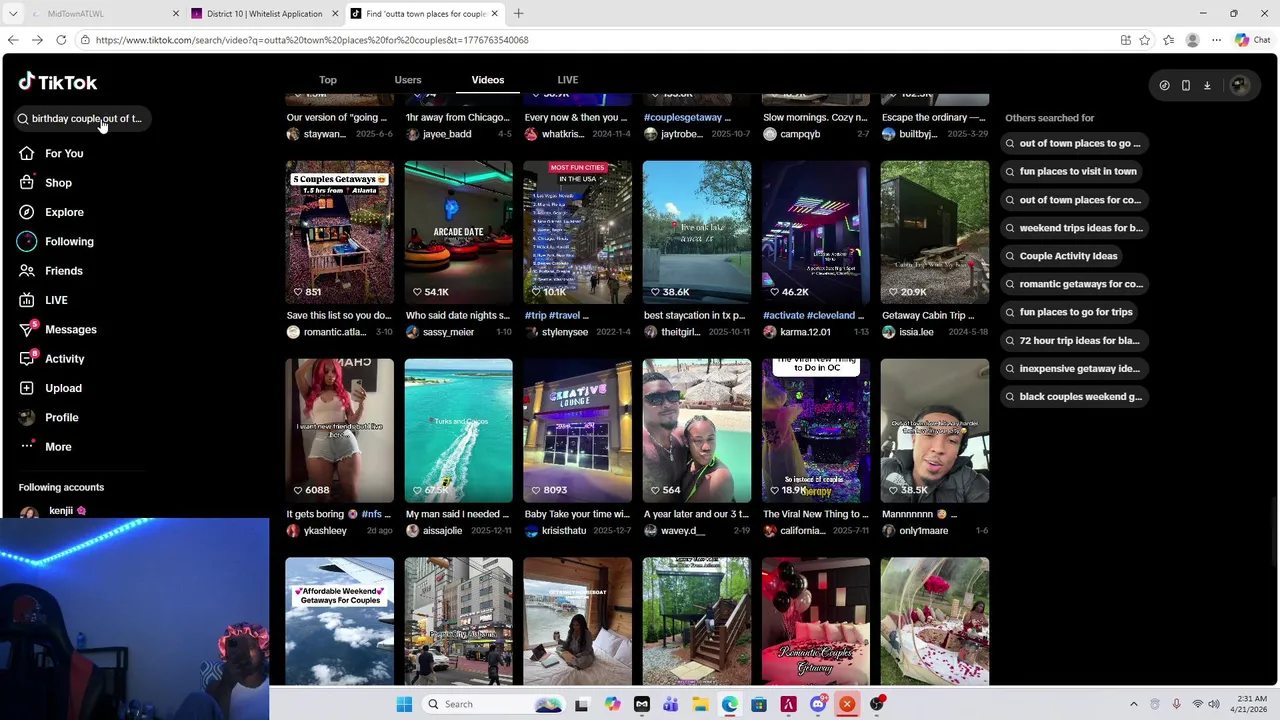Viewport: 1280px width, 720px height.
Task: Open the 'Romantic Couples Getaway' video
Action: coord(816,621)
